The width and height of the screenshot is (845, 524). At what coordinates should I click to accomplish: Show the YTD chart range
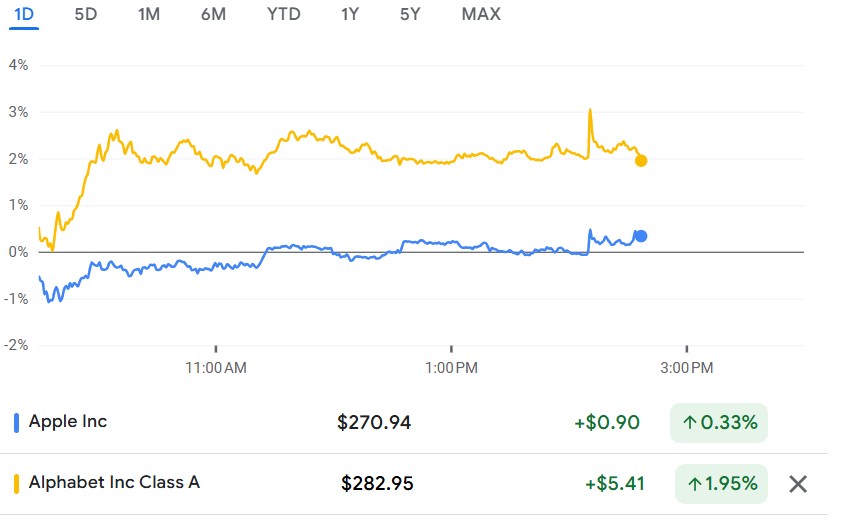pyautogui.click(x=283, y=14)
